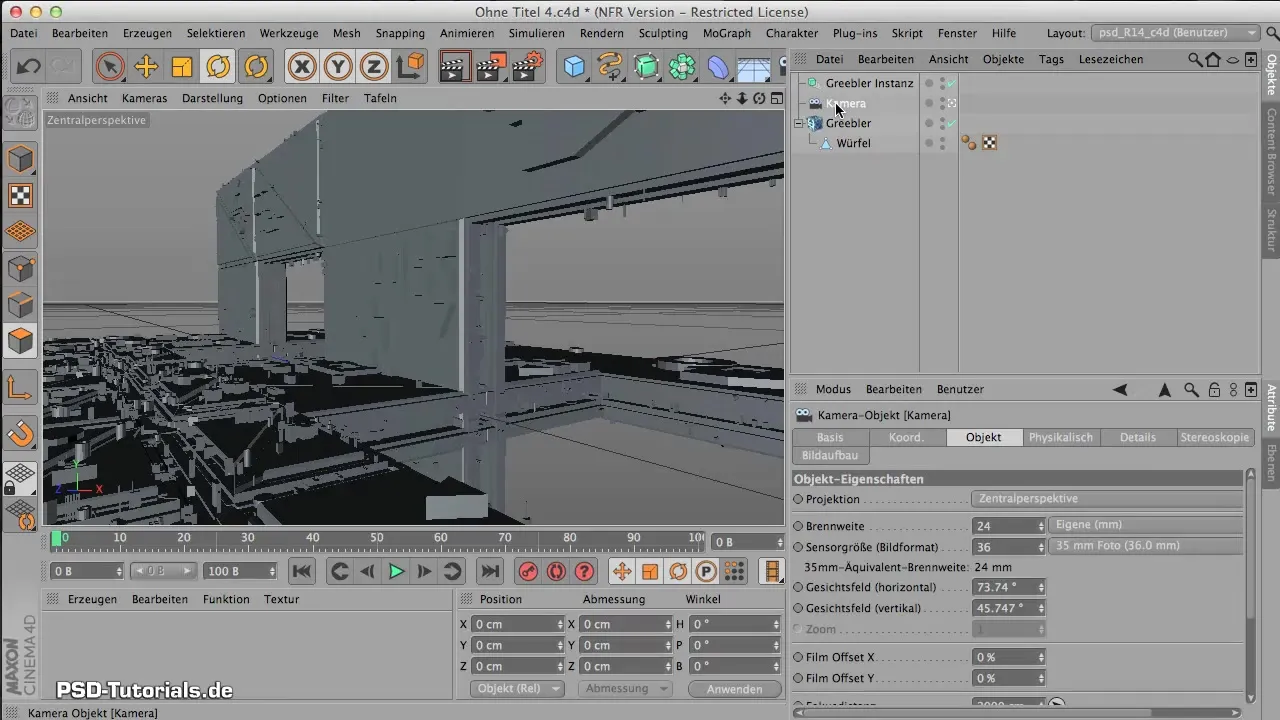Click the Undo arrow icon
The height and width of the screenshot is (720, 1280).
pyautogui.click(x=29, y=67)
